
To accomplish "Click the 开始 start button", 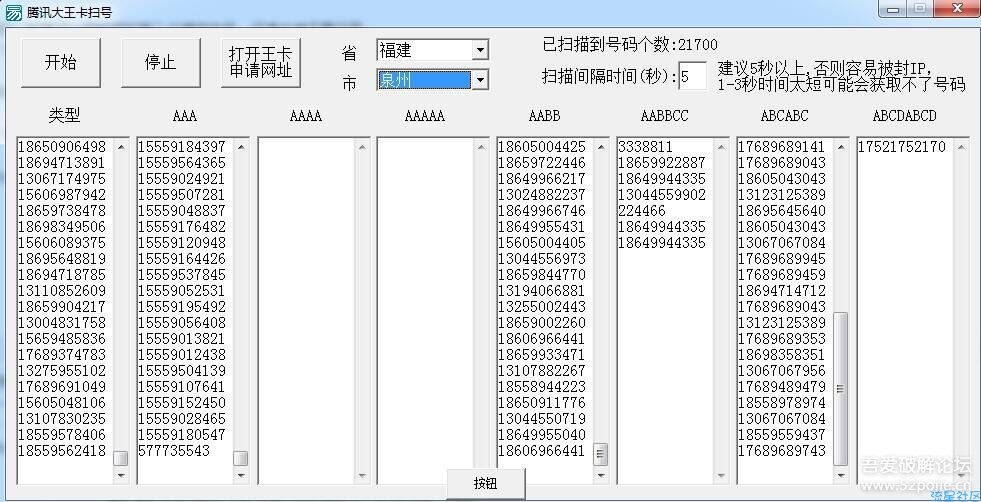I will pos(61,63).
